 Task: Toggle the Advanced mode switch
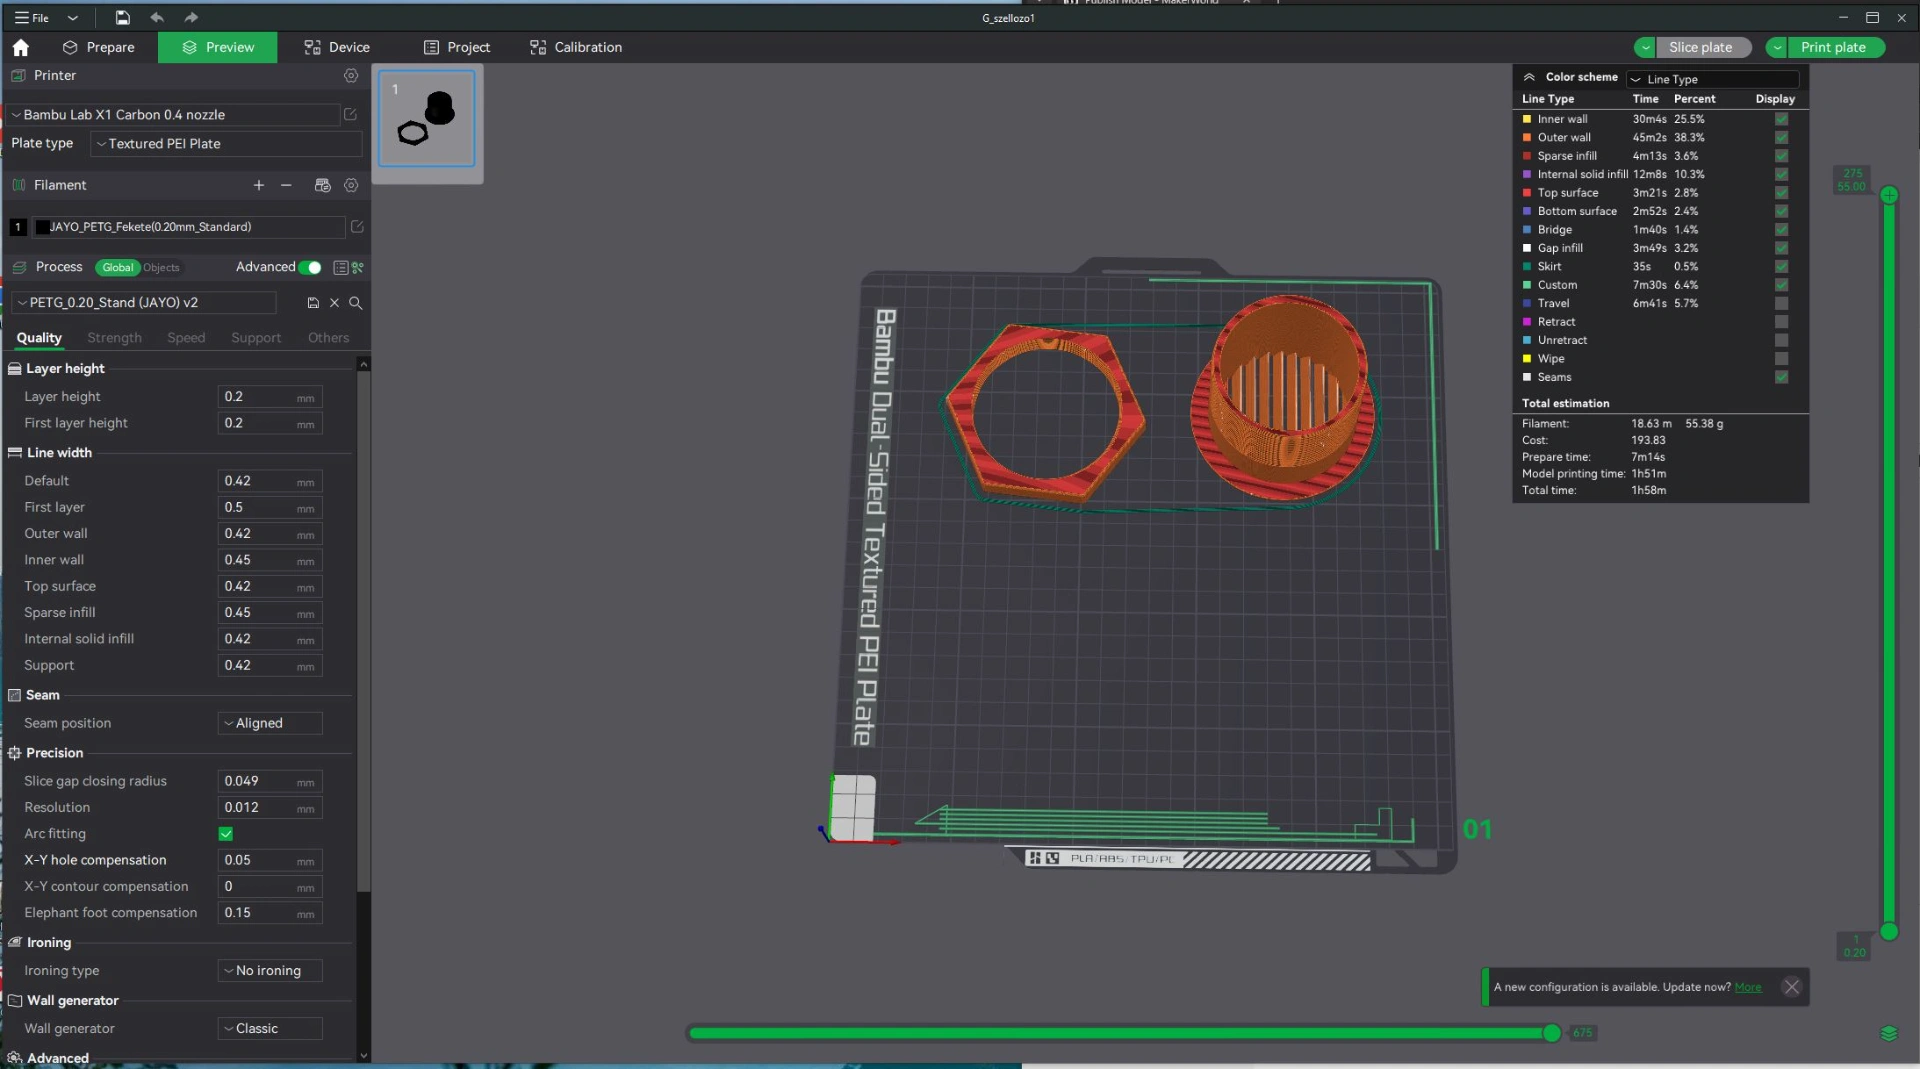point(310,267)
